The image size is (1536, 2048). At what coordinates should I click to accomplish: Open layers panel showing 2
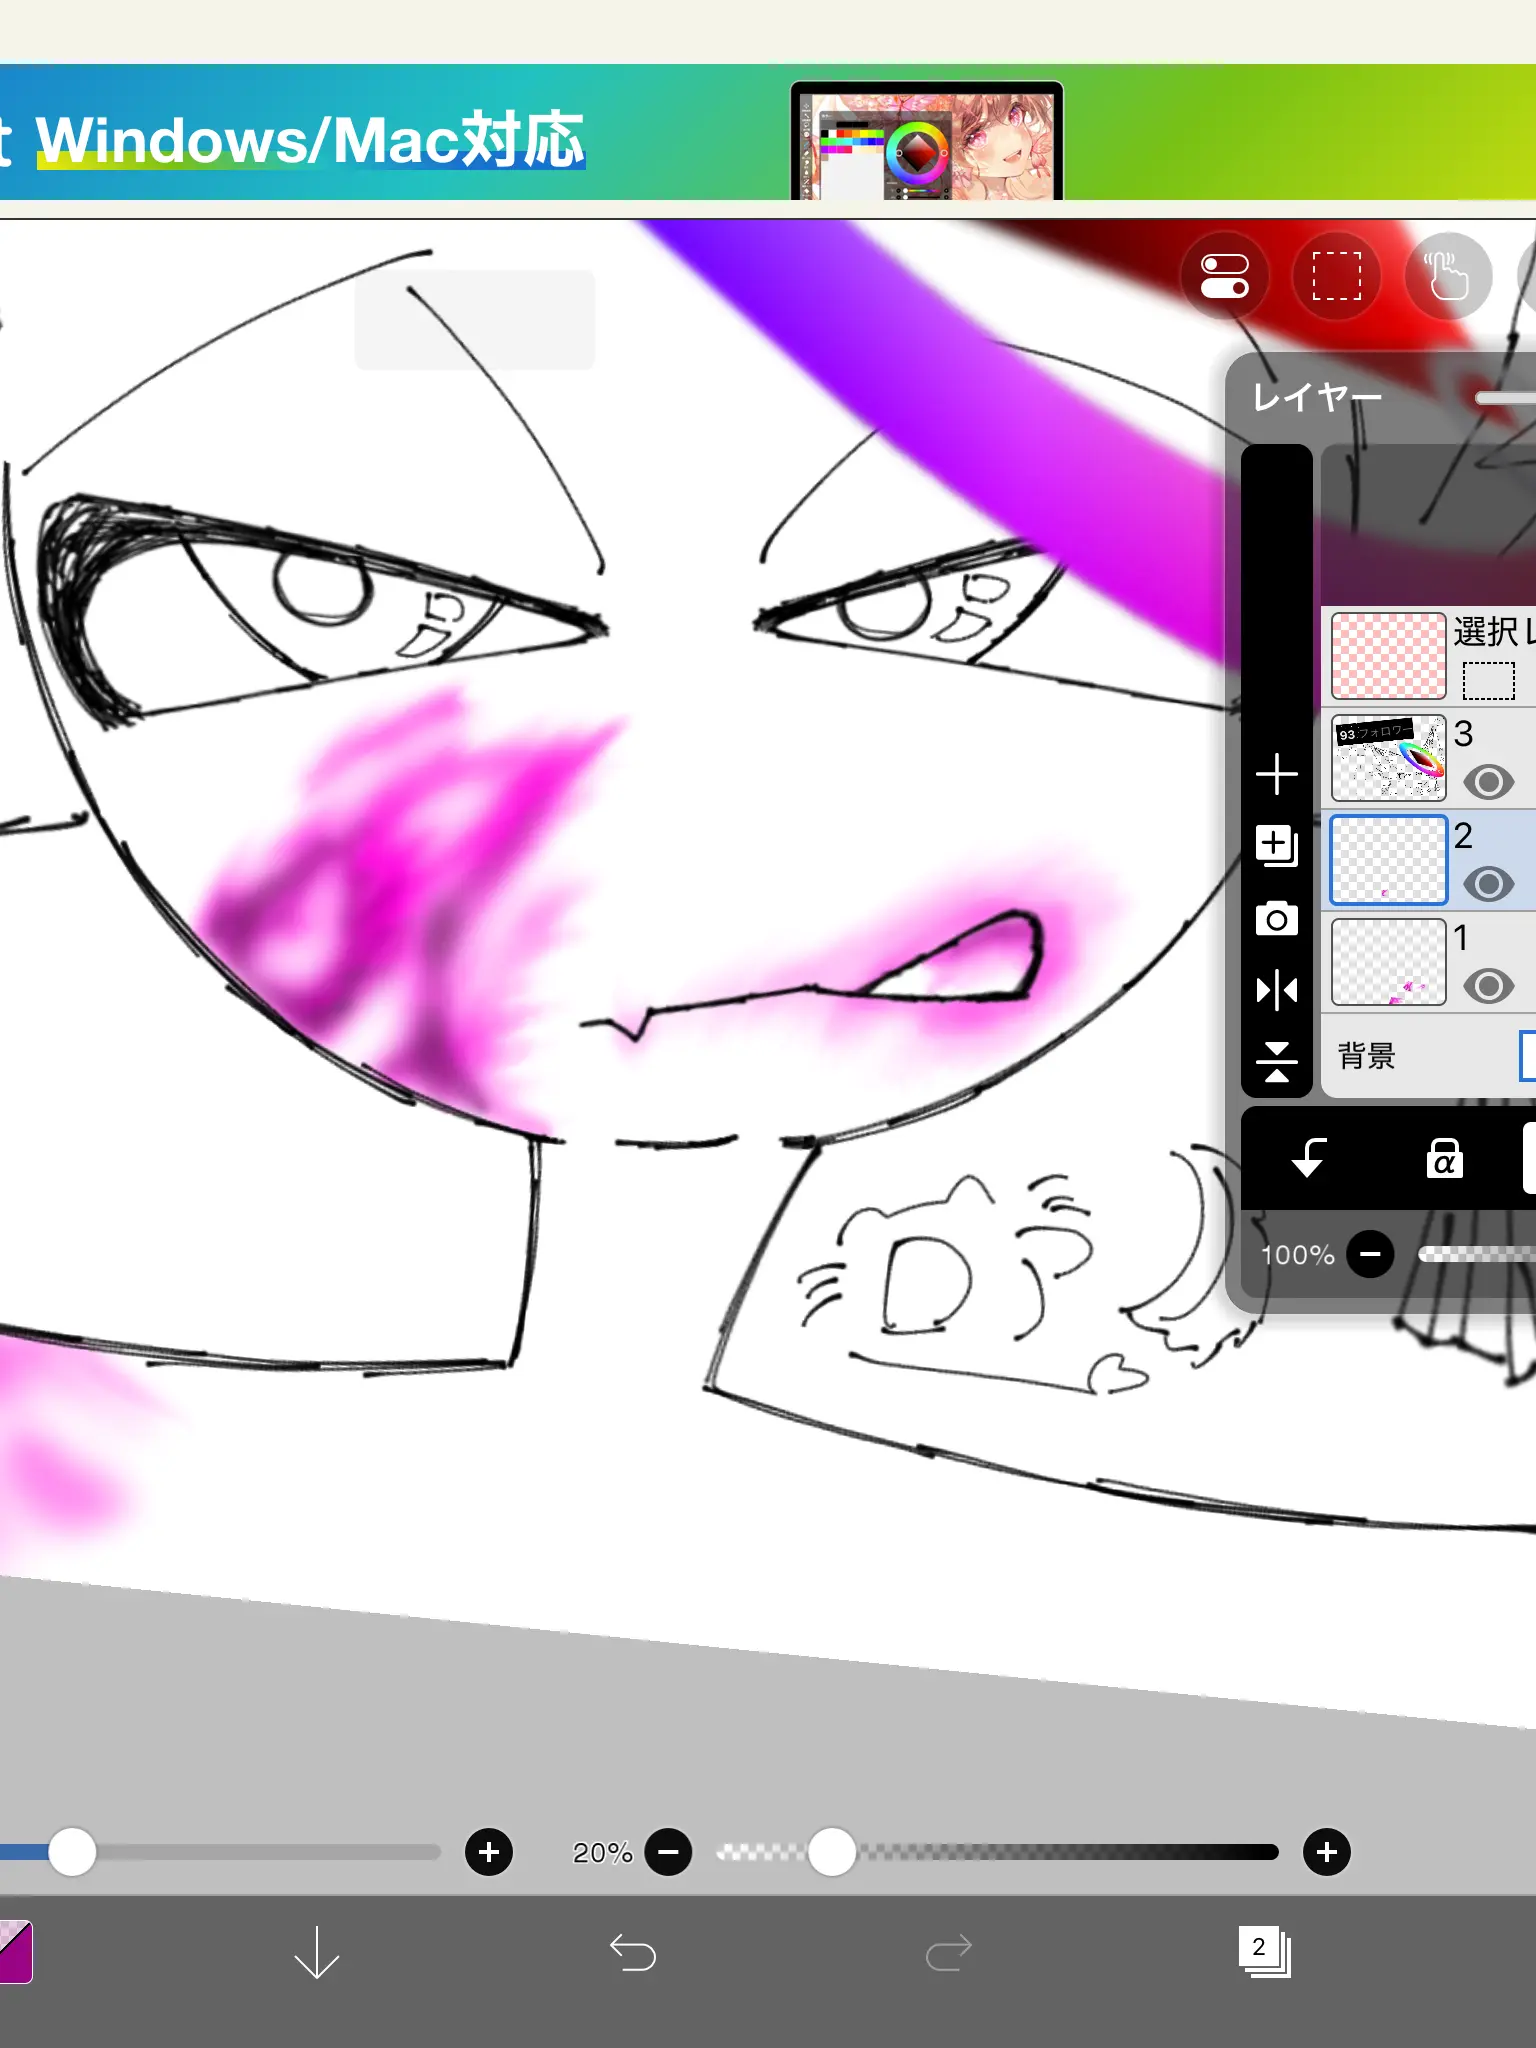click(1265, 1951)
